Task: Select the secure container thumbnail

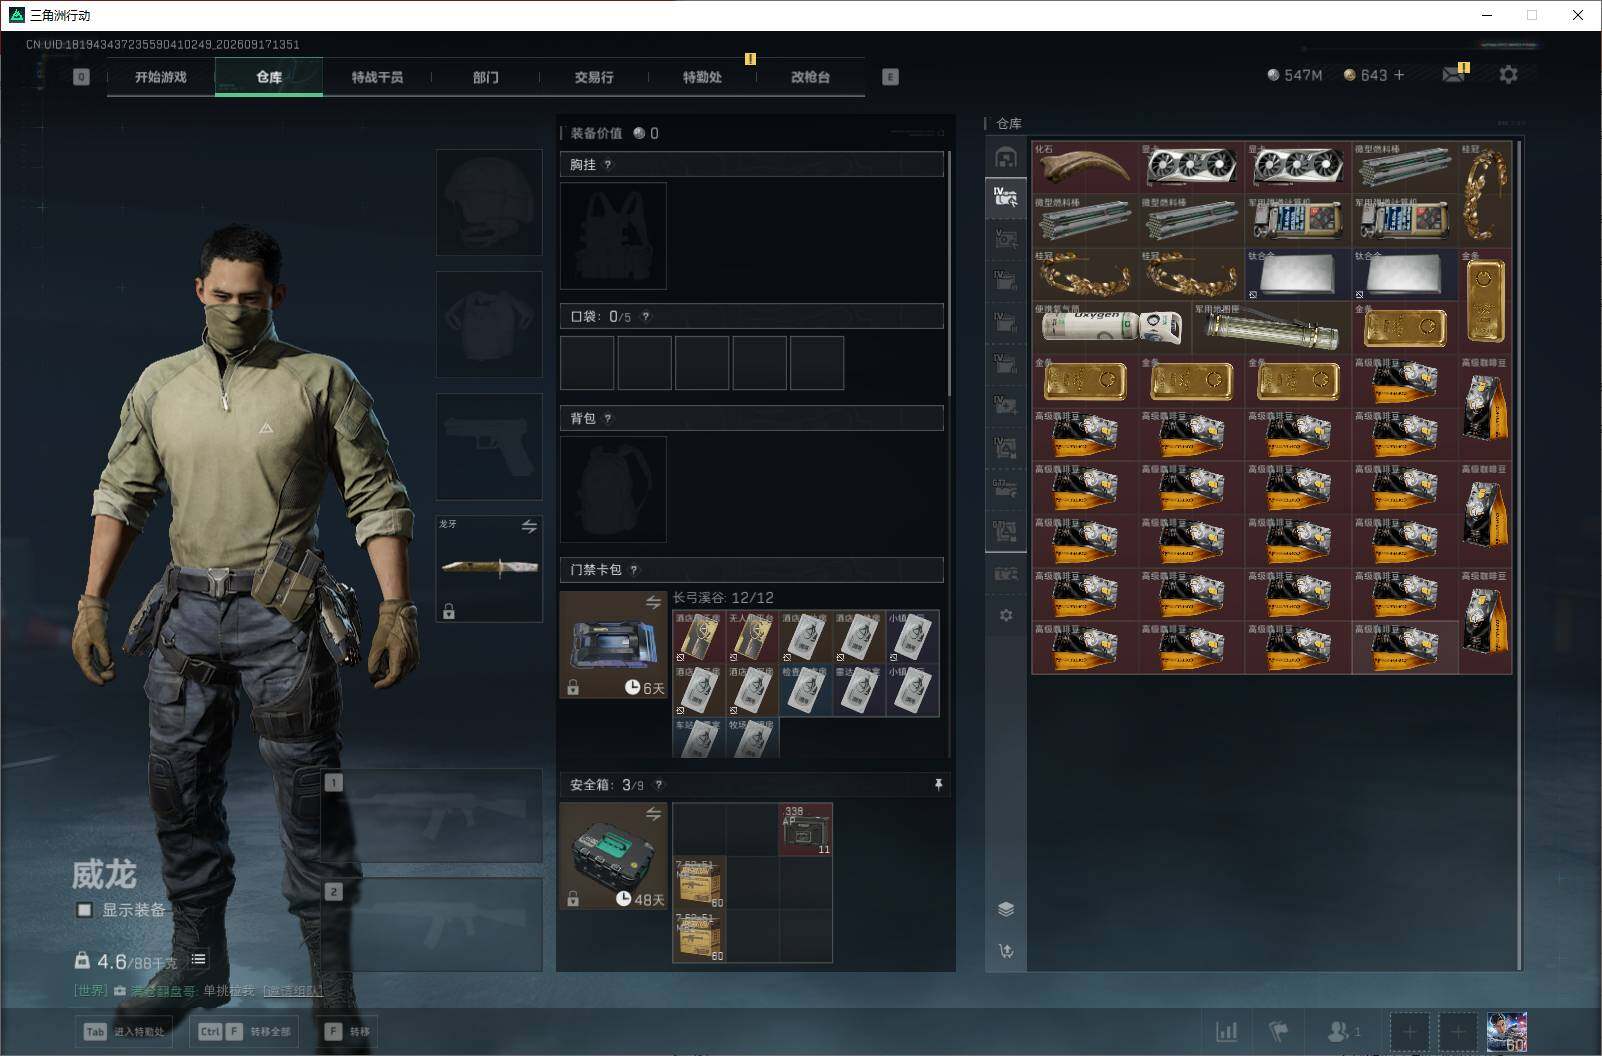Action: (x=613, y=856)
